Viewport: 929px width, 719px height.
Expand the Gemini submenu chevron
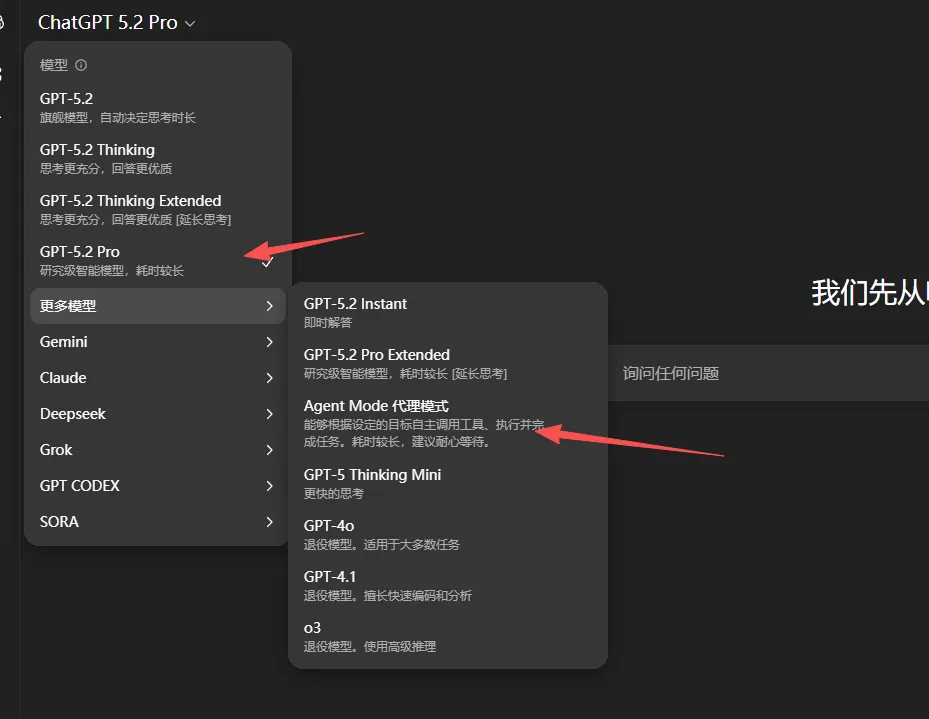[269, 342]
